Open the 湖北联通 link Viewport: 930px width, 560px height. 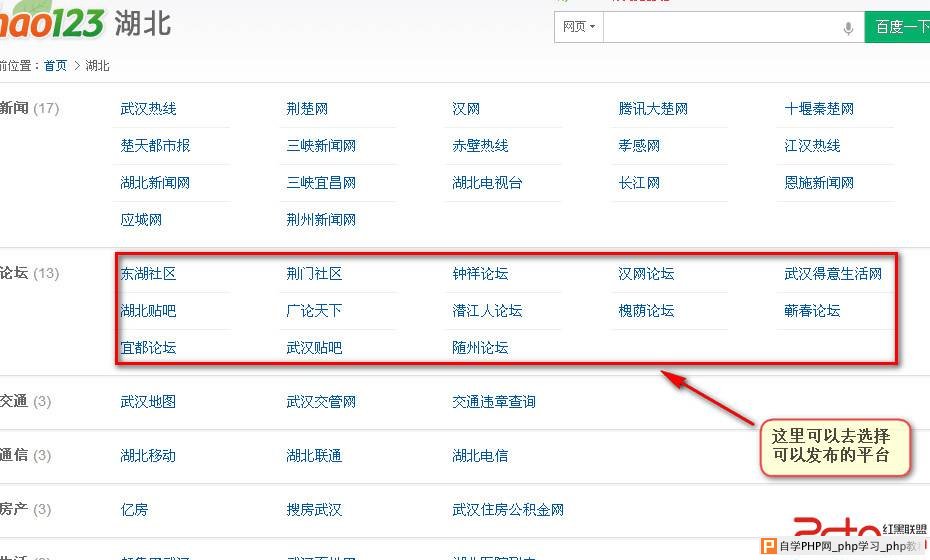click(x=314, y=456)
